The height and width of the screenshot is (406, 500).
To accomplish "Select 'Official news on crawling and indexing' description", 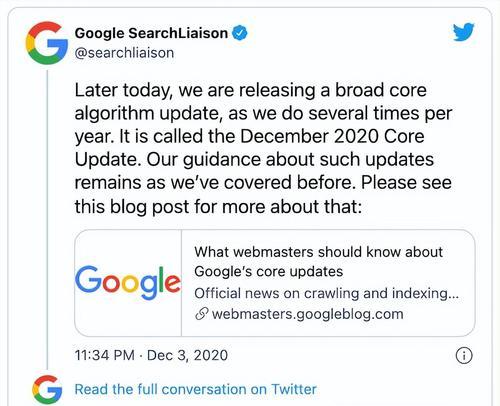I will pyautogui.click(x=327, y=293).
